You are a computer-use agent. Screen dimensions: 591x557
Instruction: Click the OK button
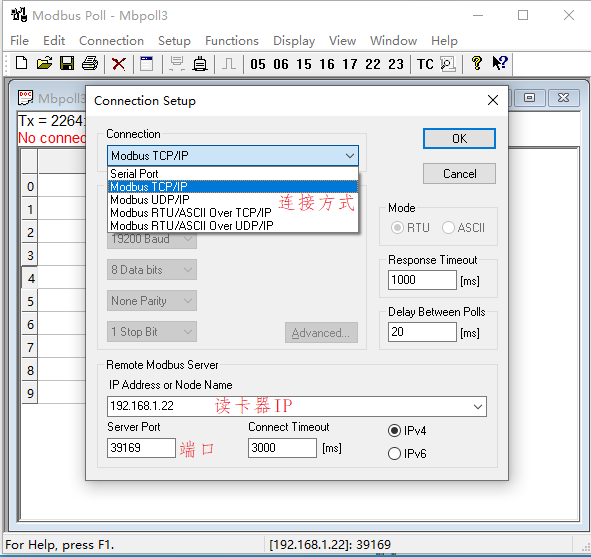[x=459, y=139]
